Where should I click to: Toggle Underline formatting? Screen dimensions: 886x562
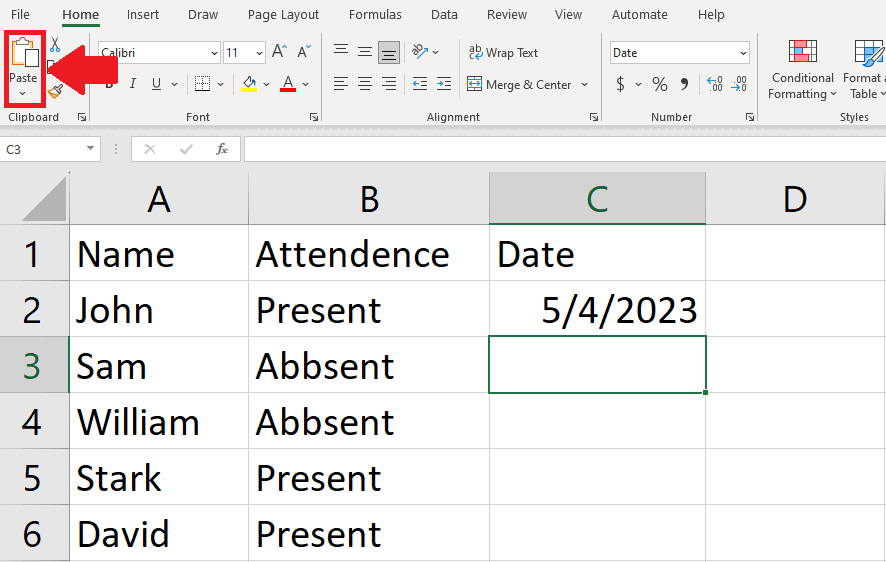(157, 84)
